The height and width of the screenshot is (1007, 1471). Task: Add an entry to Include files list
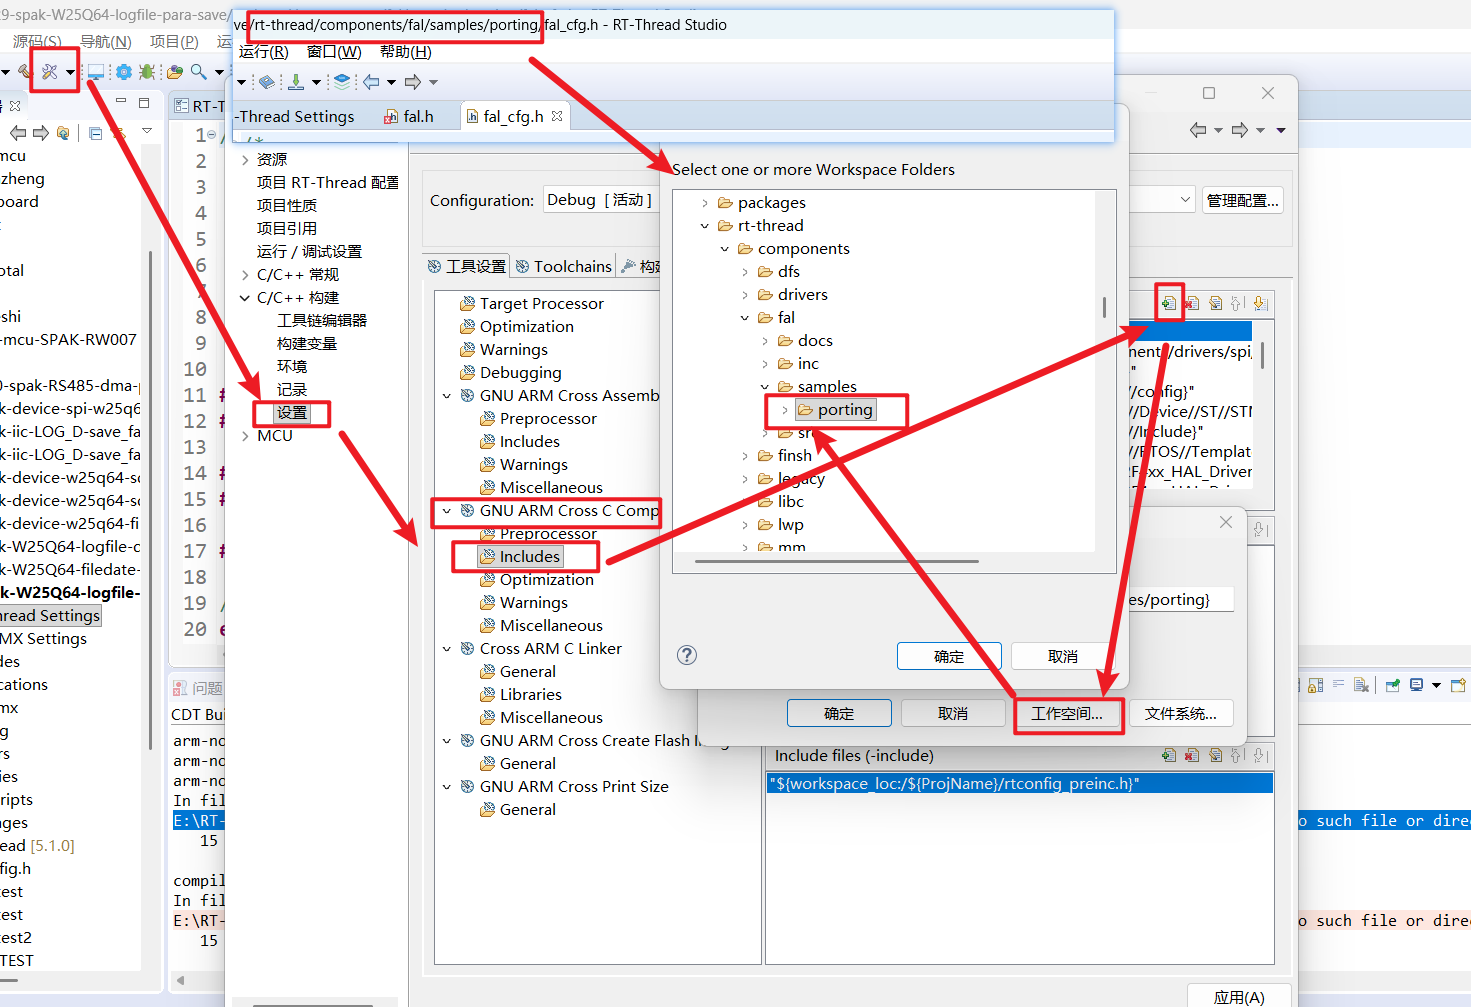1168,755
